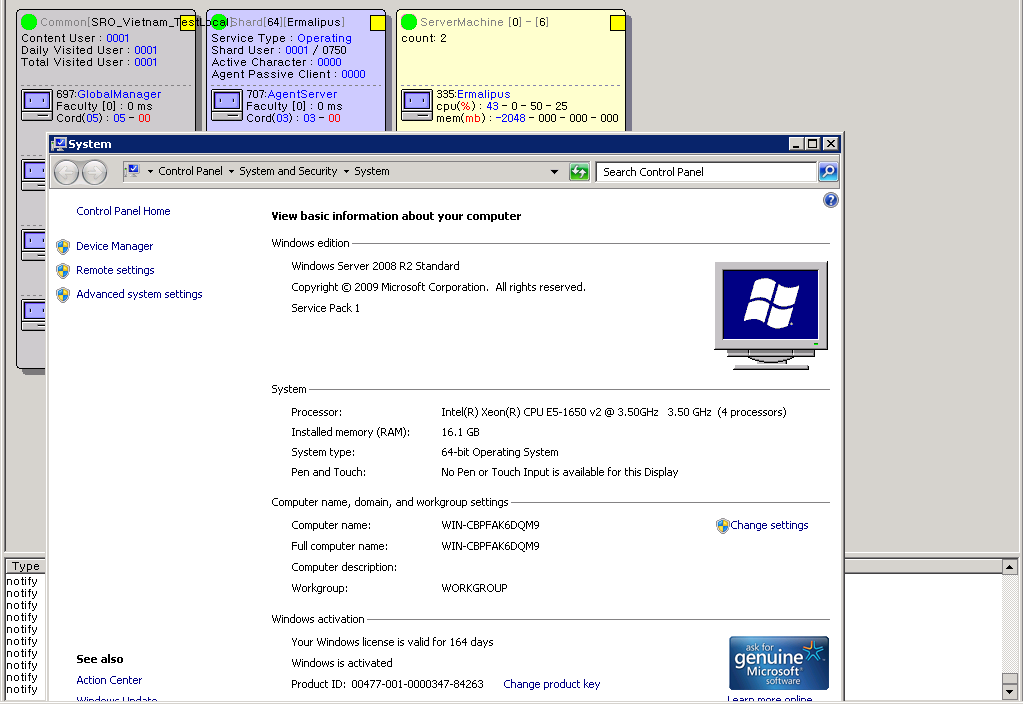Open Device Manager link

click(x=114, y=246)
